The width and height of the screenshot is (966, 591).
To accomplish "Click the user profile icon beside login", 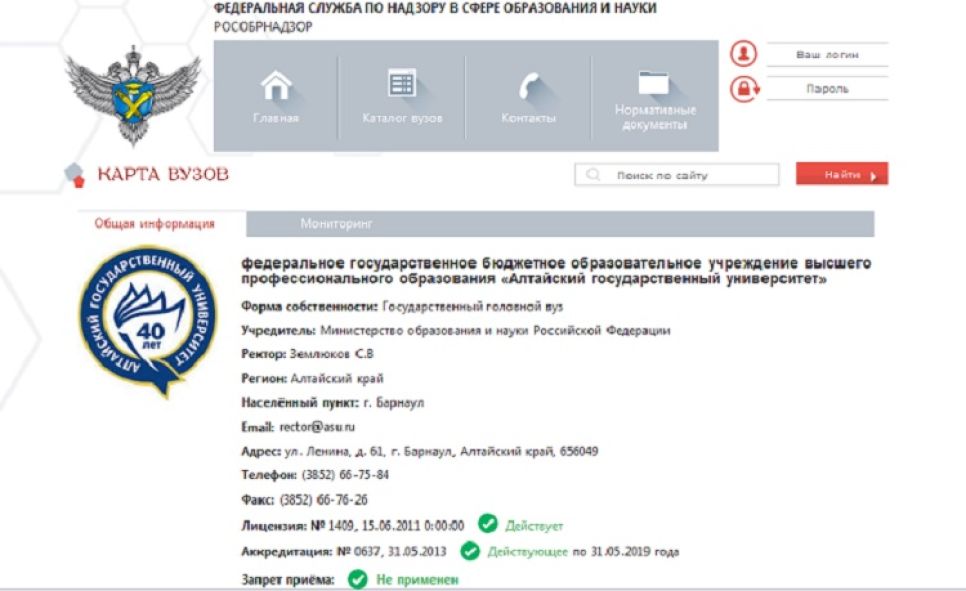I will (744, 54).
